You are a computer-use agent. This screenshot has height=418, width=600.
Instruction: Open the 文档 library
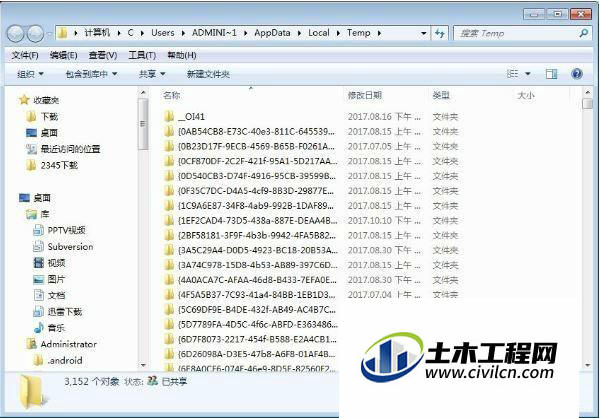click(56, 296)
